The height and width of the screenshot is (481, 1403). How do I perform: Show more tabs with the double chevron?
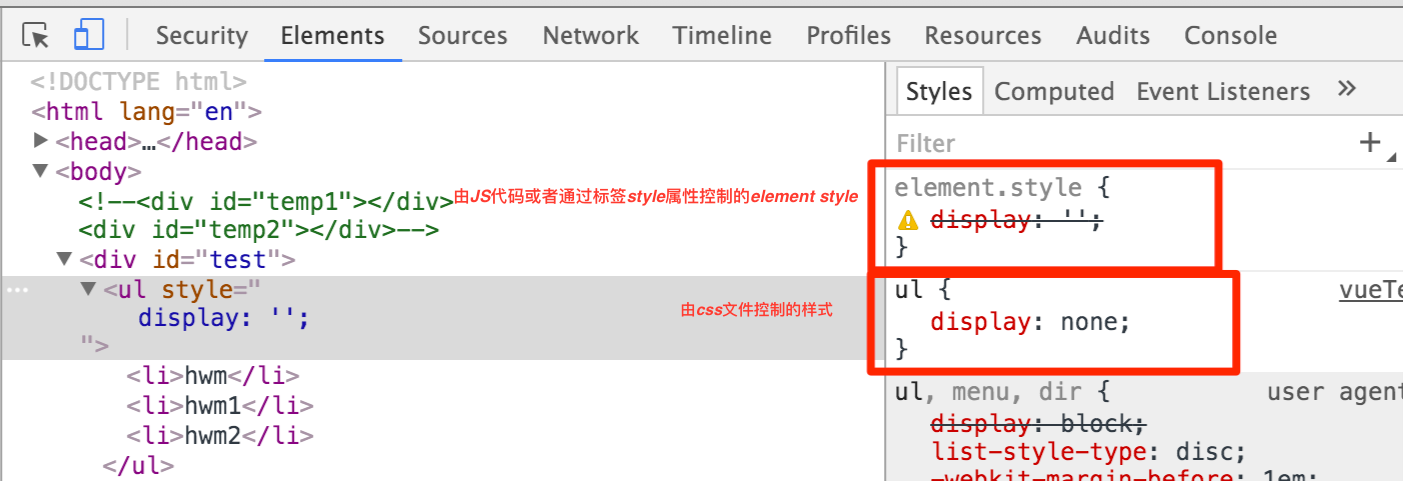pyautogui.click(x=1346, y=89)
